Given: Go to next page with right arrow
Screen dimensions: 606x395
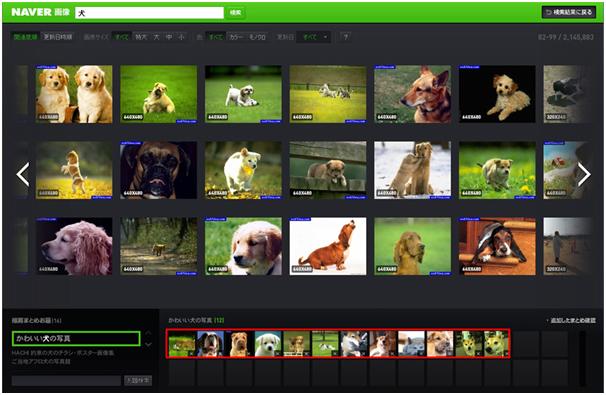Looking at the screenshot, I should point(584,175).
